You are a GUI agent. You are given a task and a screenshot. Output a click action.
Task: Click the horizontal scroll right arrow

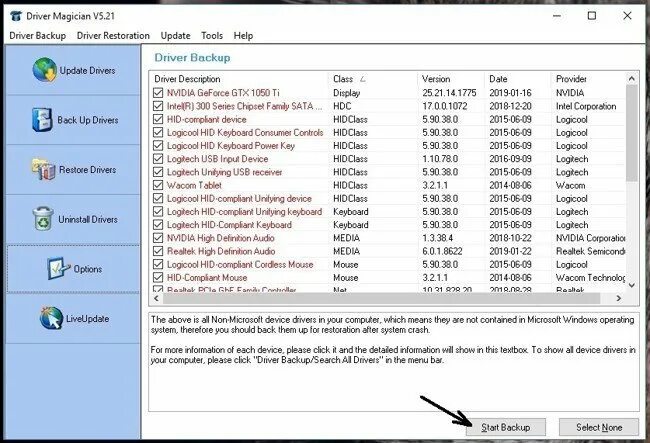[619, 298]
